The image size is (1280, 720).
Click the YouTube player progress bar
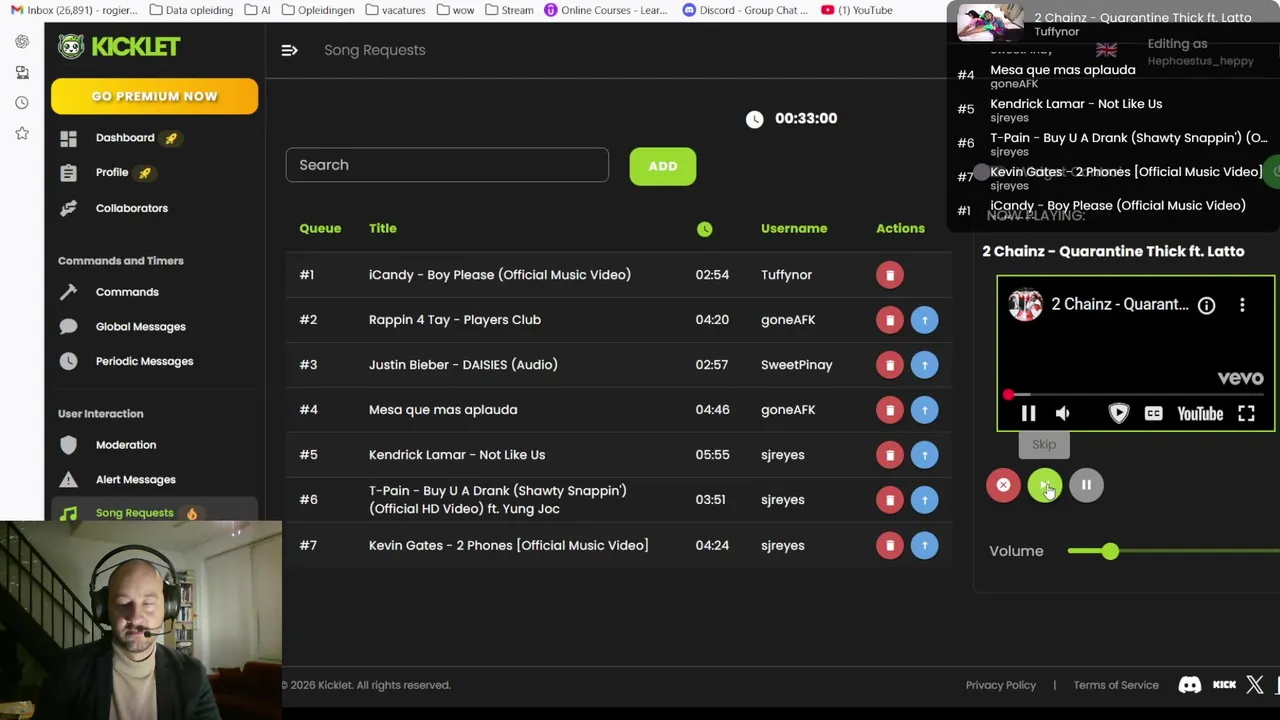coord(1135,395)
